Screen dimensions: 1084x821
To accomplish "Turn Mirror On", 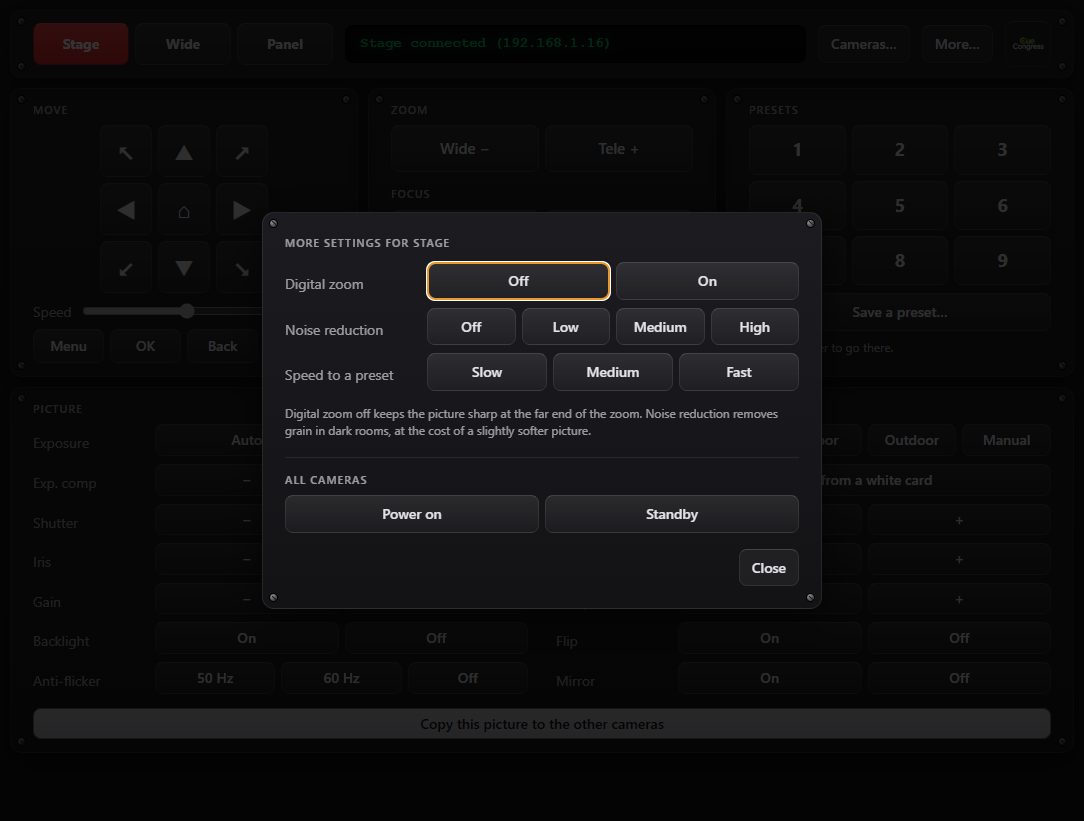I will pos(769,678).
